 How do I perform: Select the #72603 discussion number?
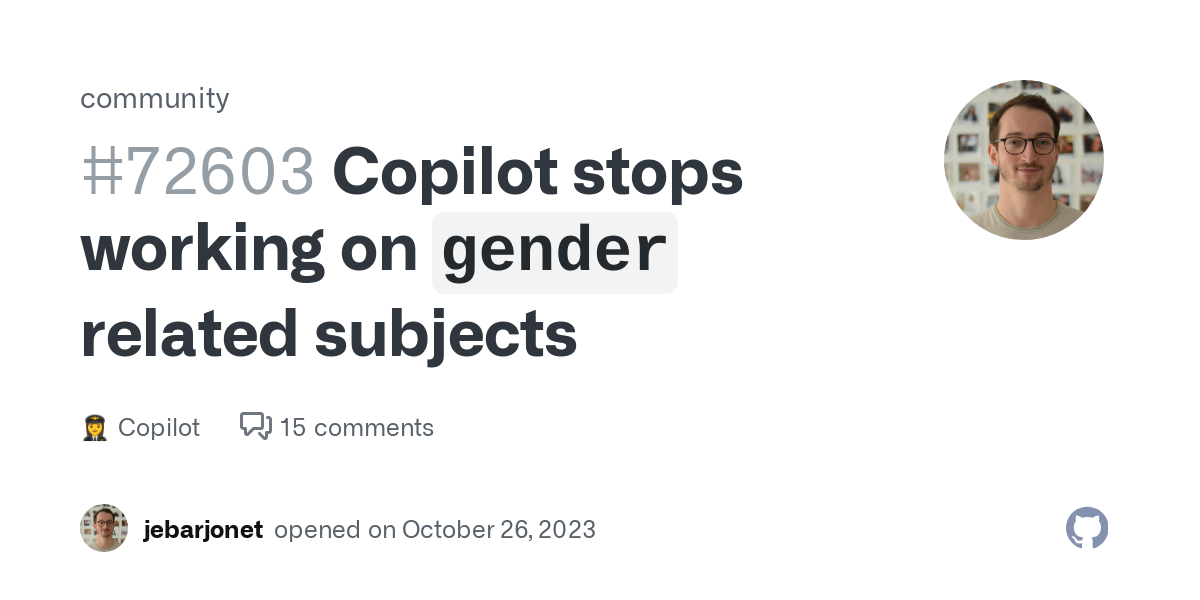pyautogui.click(x=197, y=172)
